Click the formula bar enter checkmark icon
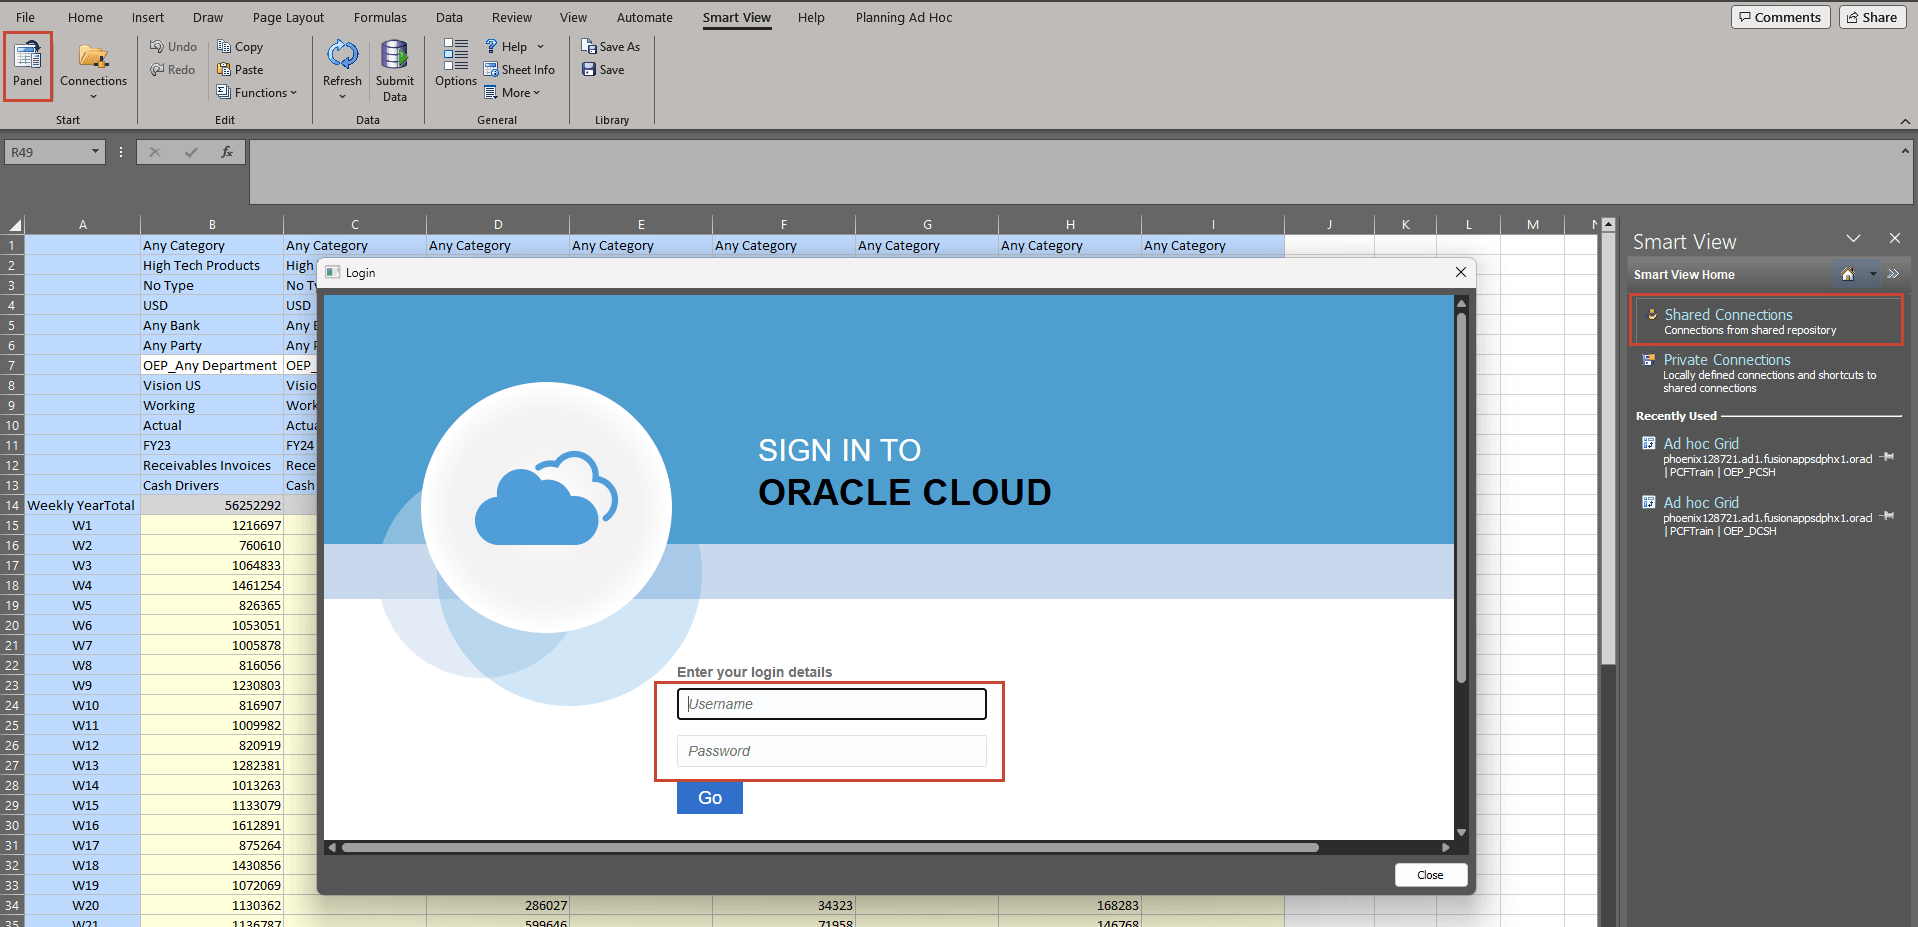 tap(191, 152)
